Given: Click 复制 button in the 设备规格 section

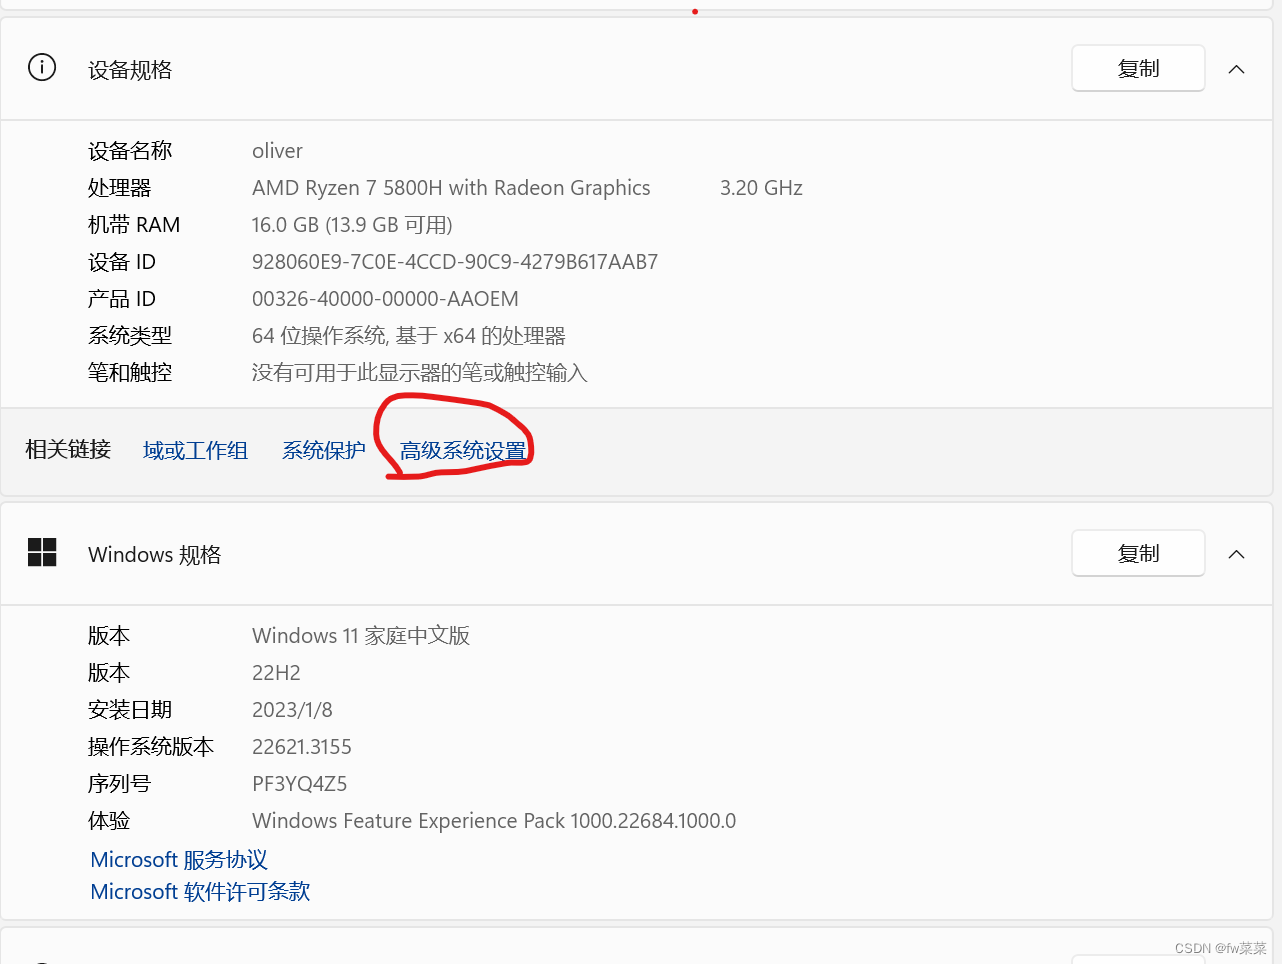Looking at the screenshot, I should (x=1137, y=68).
